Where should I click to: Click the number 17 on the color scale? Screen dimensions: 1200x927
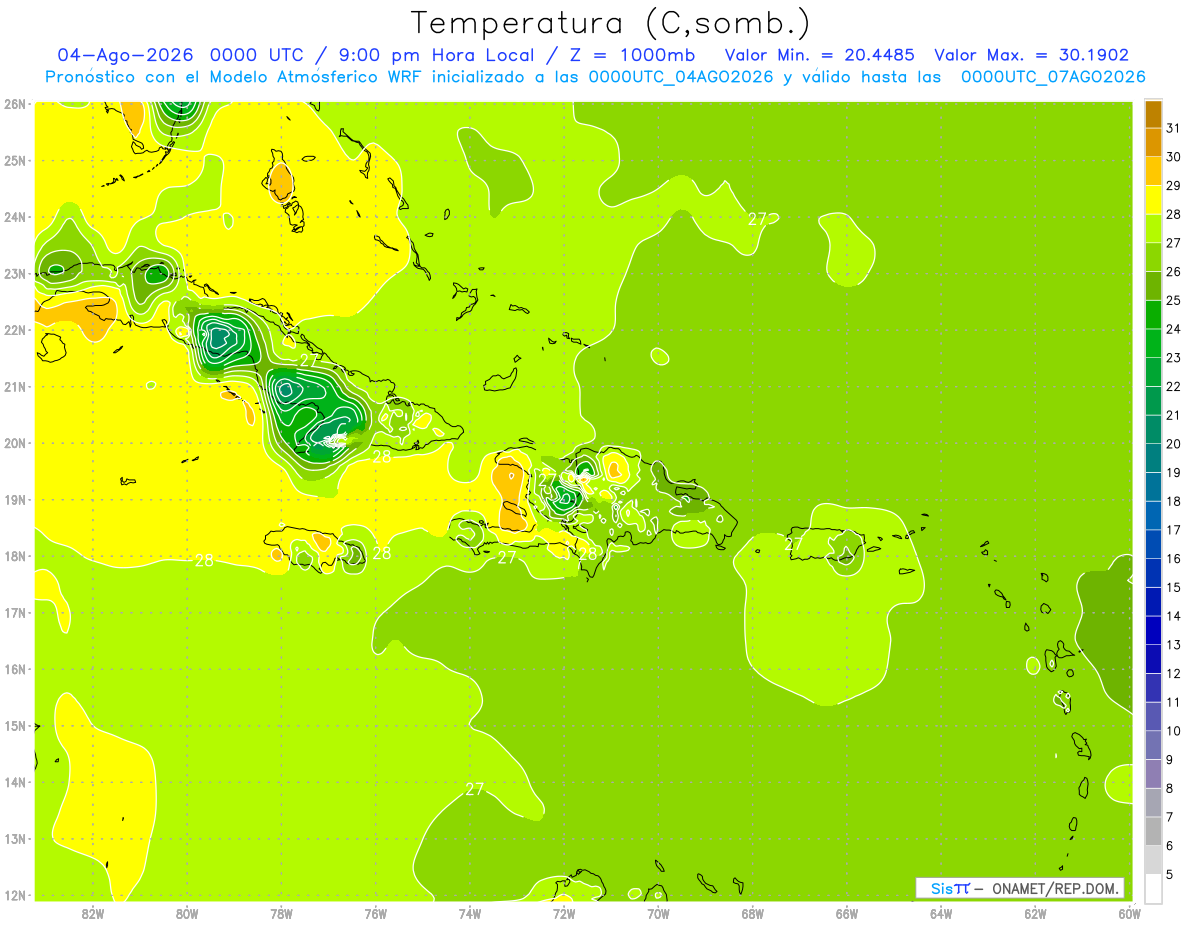click(1174, 530)
